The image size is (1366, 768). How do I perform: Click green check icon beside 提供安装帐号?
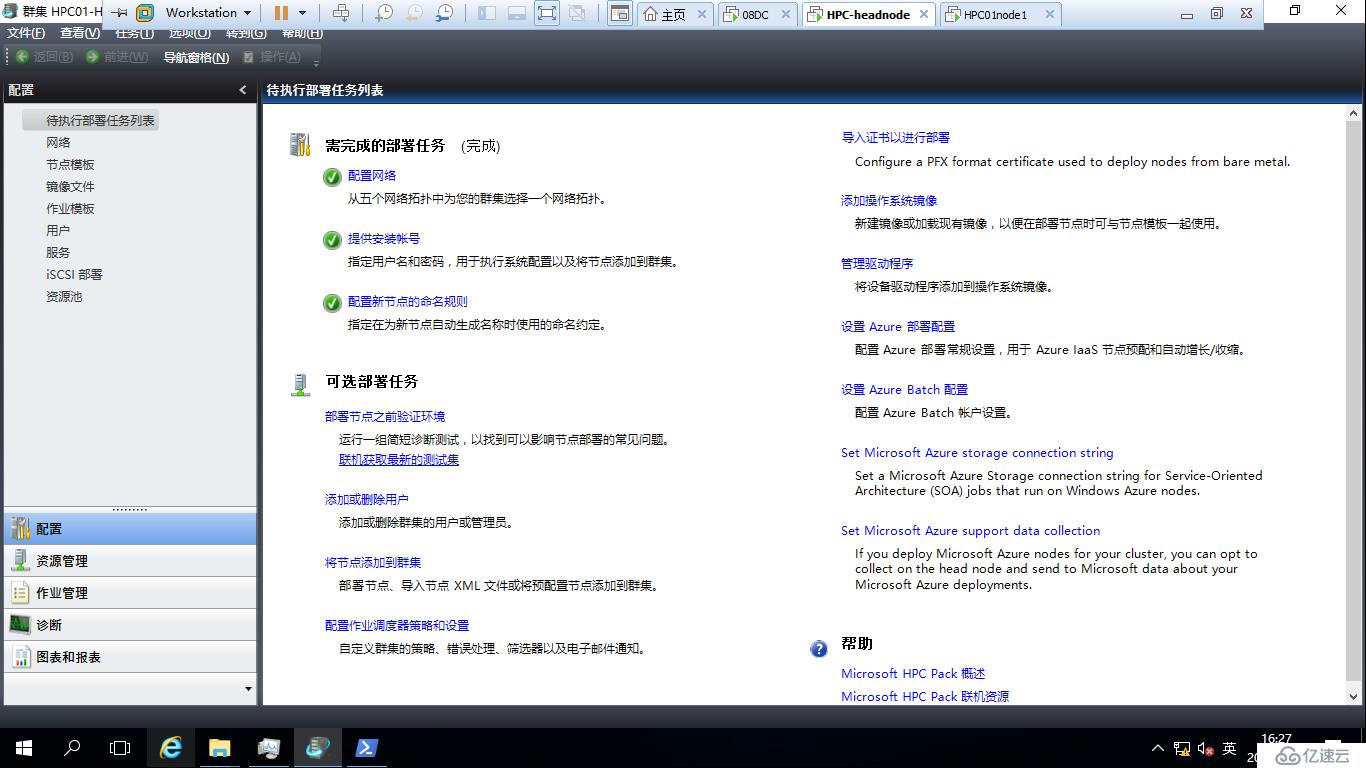332,240
